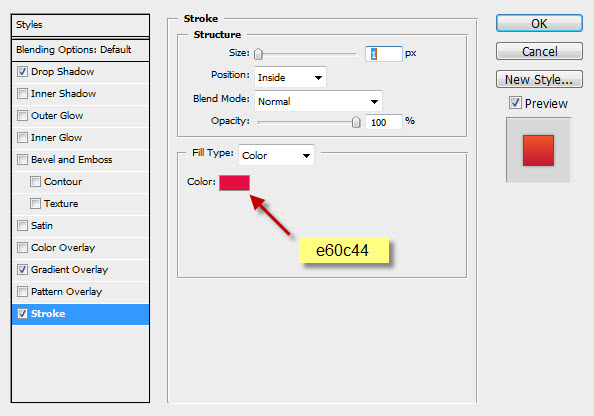The width and height of the screenshot is (594, 416).
Task: Enable the Texture checkbox
Action: coord(35,203)
